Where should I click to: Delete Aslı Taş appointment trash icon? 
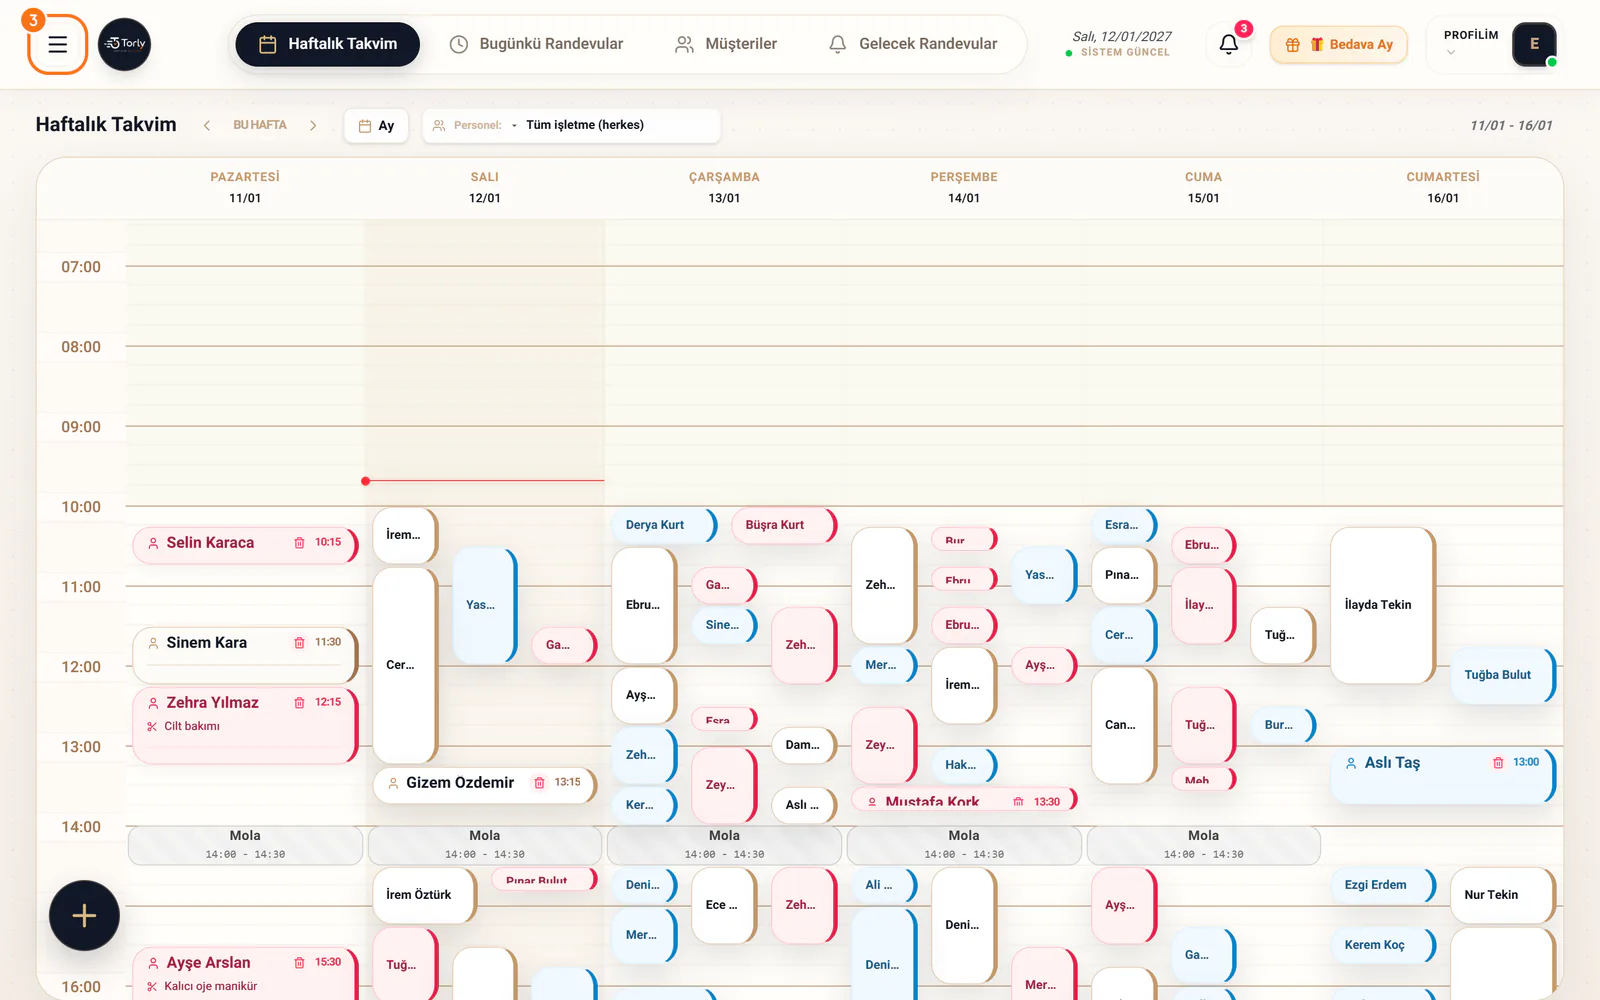tap(1498, 763)
